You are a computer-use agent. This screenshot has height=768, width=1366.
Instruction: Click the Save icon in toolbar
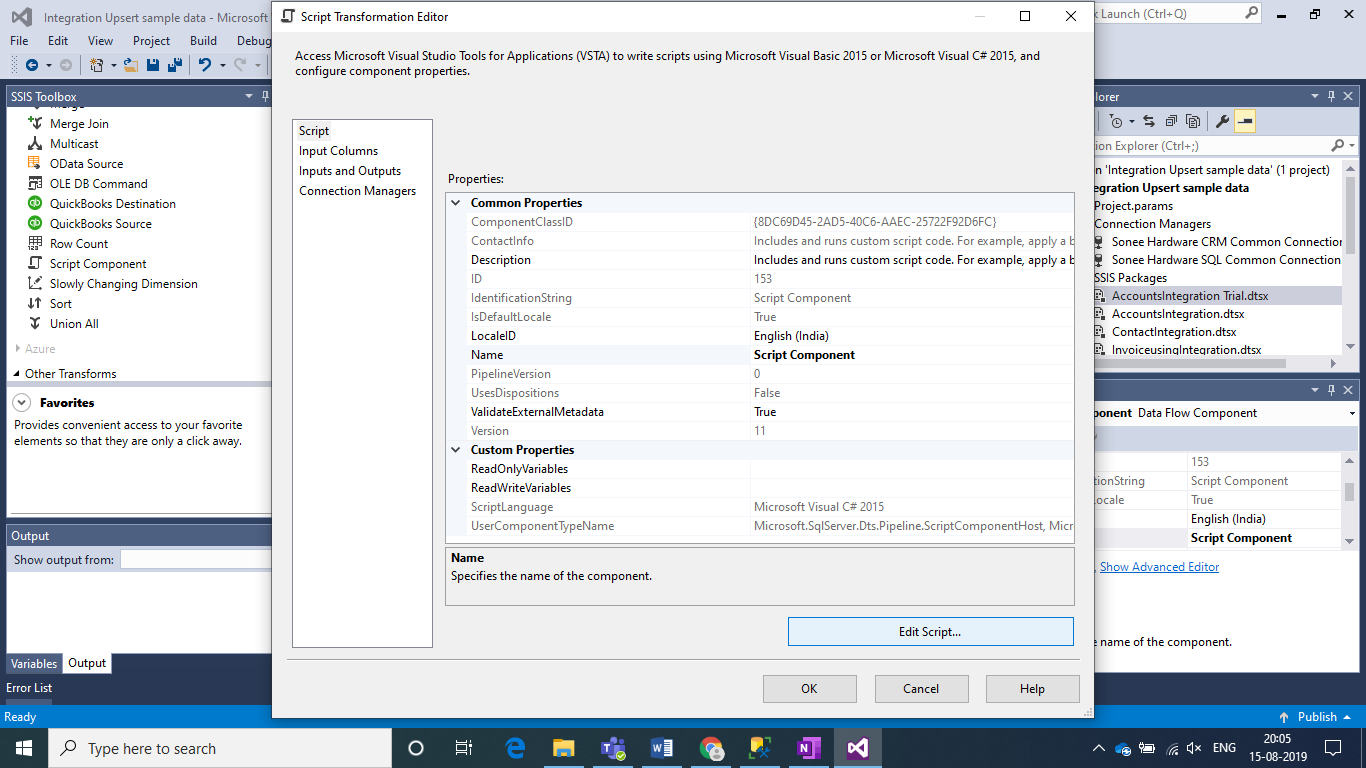pyautogui.click(x=153, y=65)
